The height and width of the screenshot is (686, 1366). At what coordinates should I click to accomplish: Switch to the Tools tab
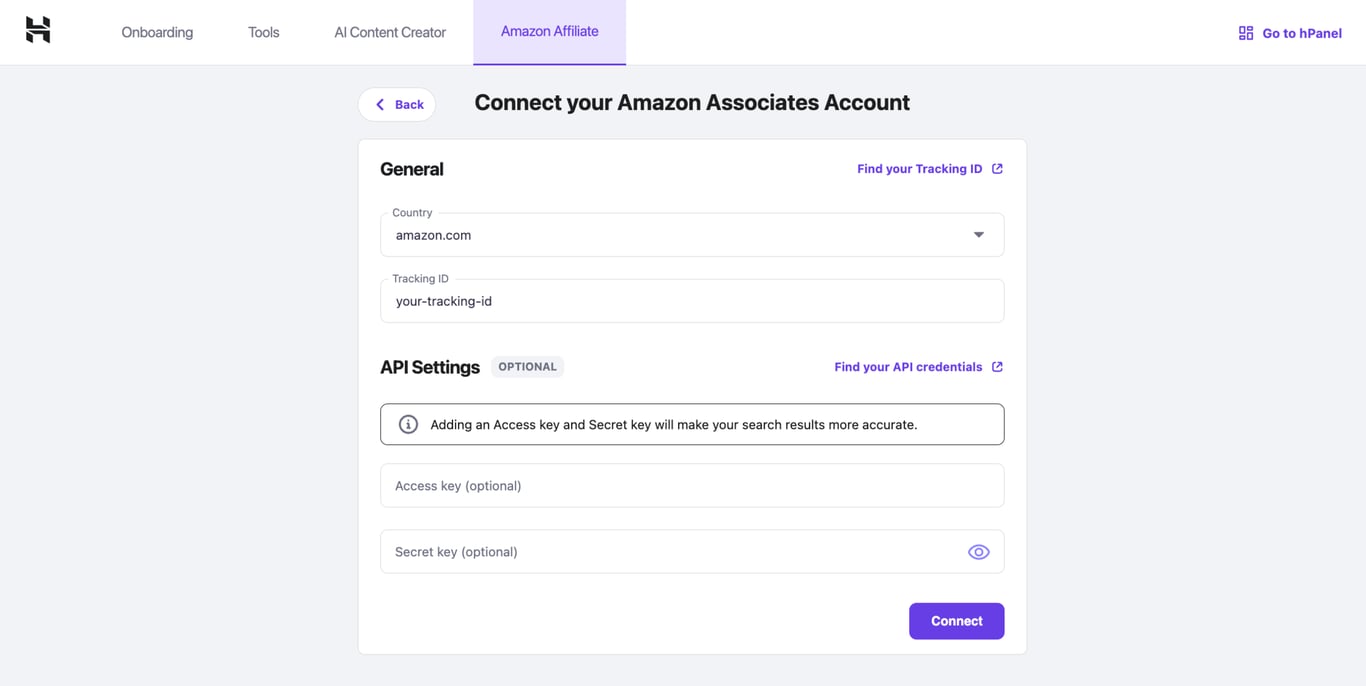click(263, 32)
